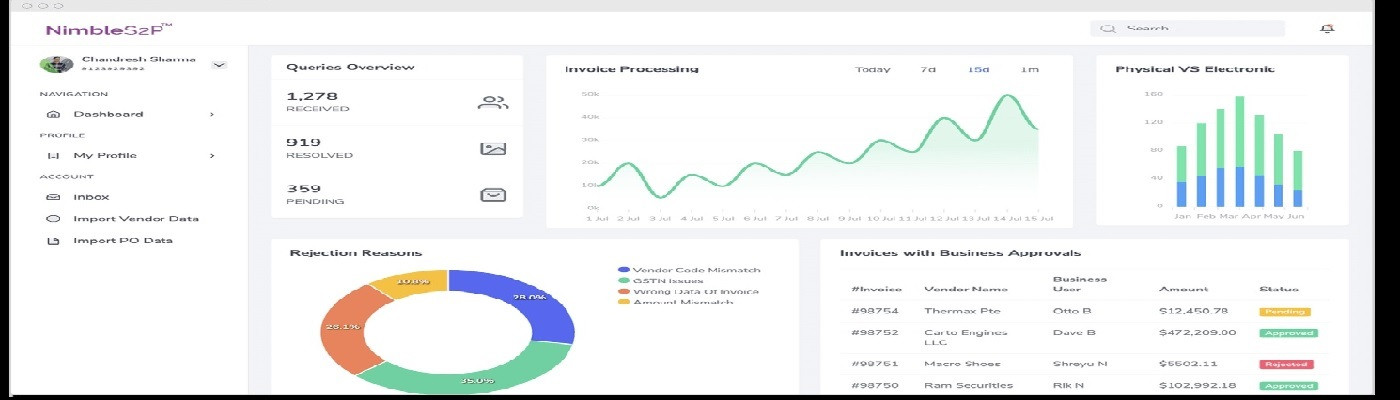Image resolution: width=1400 pixels, height=400 pixels.
Task: Toggle GSTN Issues legend swatch
Action: 624,281
